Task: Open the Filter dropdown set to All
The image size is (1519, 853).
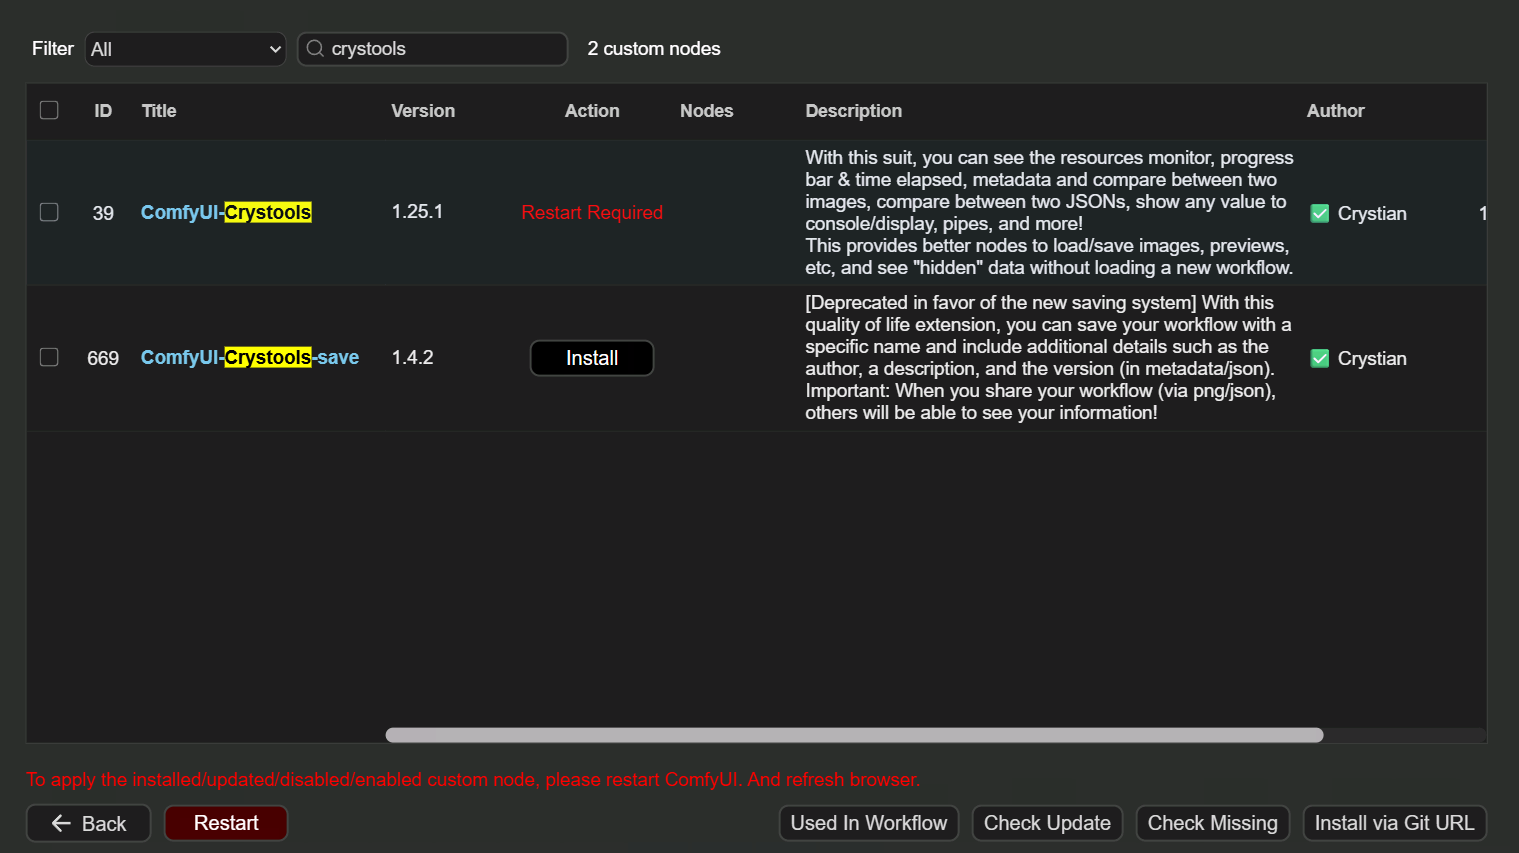Action: (x=186, y=49)
